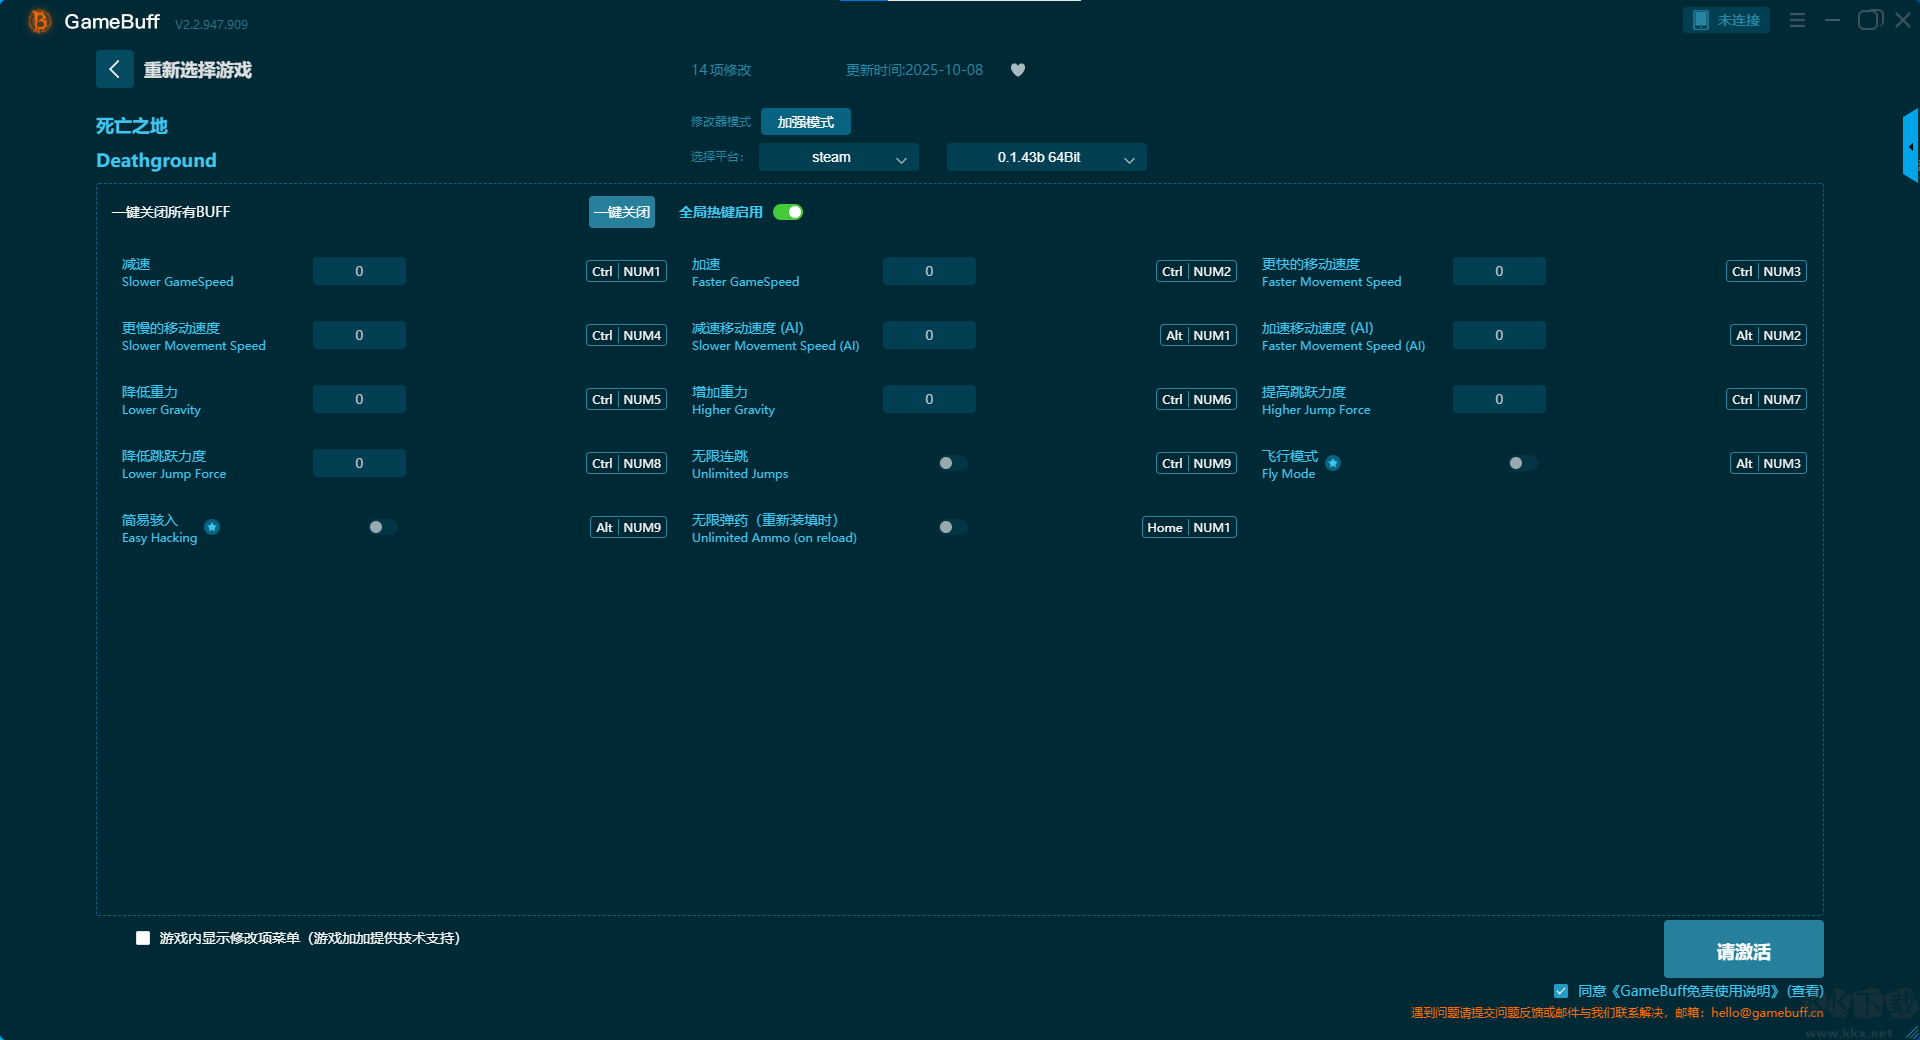Viewport: 1920px width, 1040px height.
Task: Click the heart favorite icon
Action: click(1017, 70)
